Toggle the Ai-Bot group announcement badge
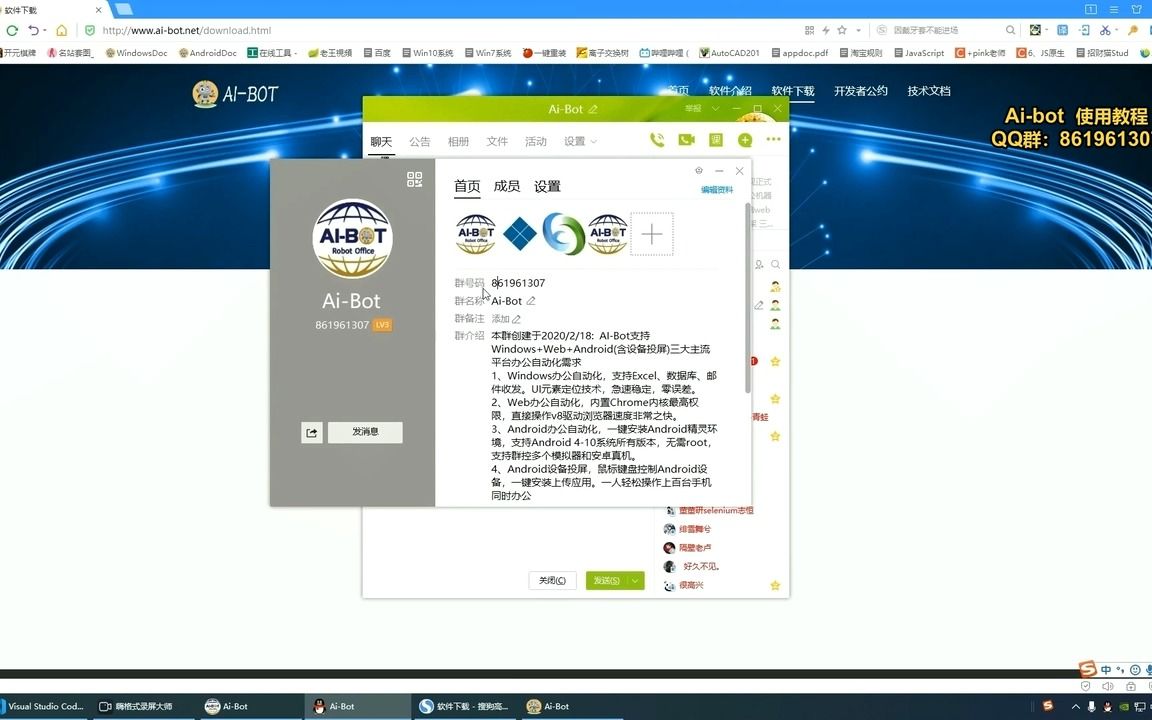 419,141
